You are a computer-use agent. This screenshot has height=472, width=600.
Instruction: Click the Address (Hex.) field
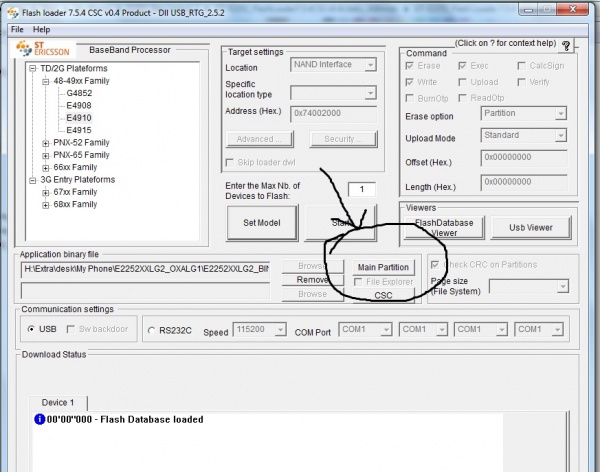[333, 114]
